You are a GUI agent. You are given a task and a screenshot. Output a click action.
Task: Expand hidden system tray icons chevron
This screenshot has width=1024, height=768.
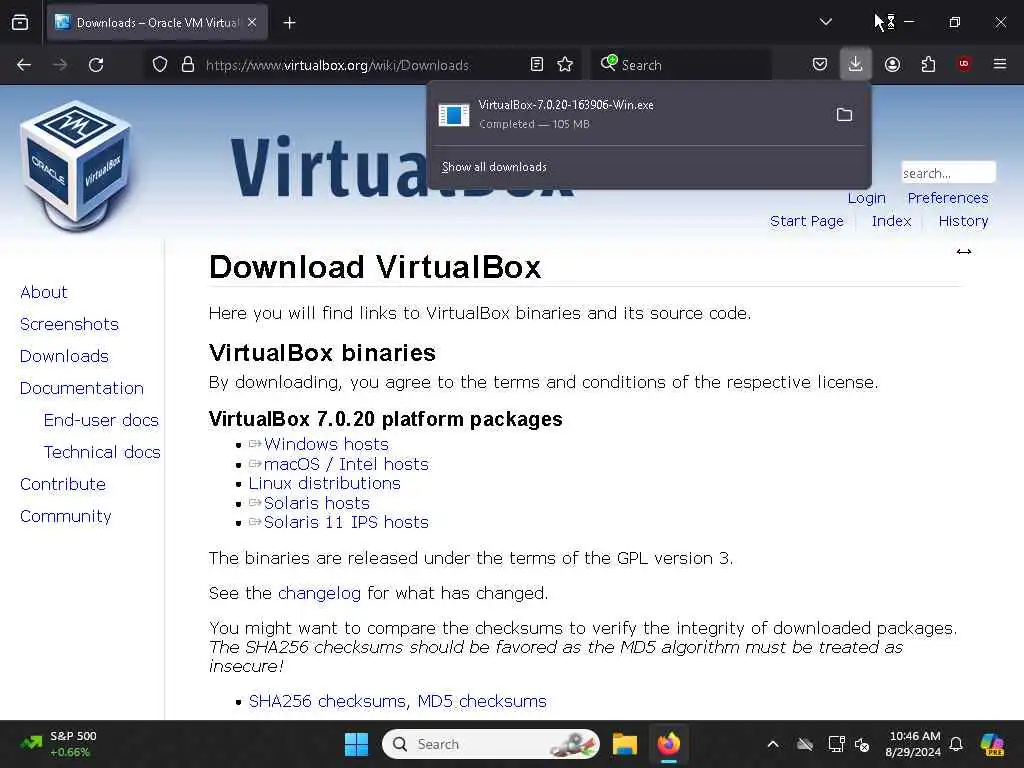[773, 744]
